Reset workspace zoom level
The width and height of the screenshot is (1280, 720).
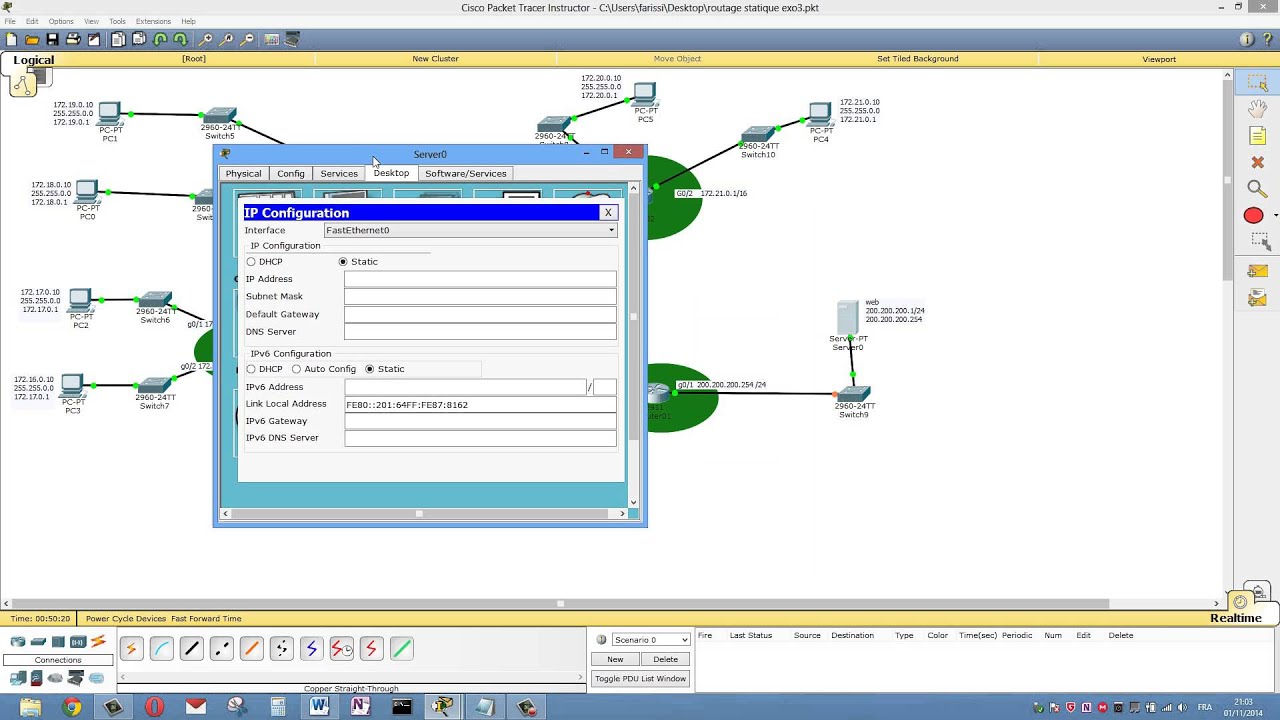click(227, 39)
